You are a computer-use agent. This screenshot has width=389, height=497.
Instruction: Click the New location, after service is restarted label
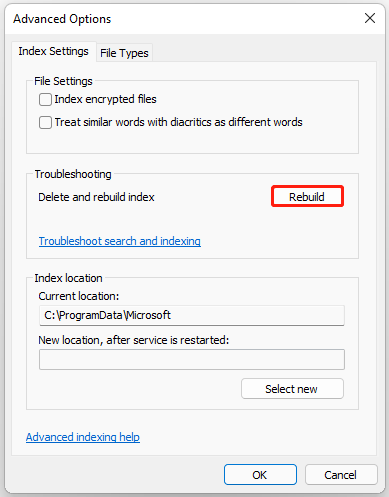tap(134, 340)
